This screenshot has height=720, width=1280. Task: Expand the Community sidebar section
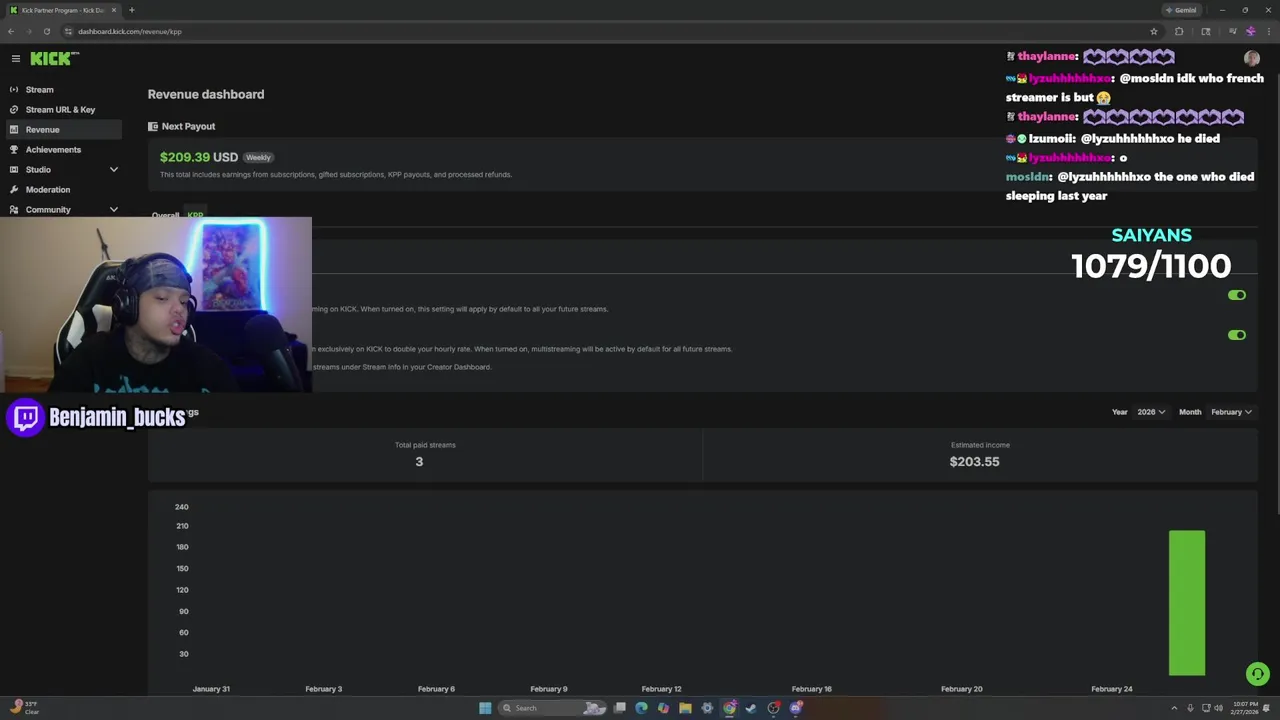[x=113, y=209]
